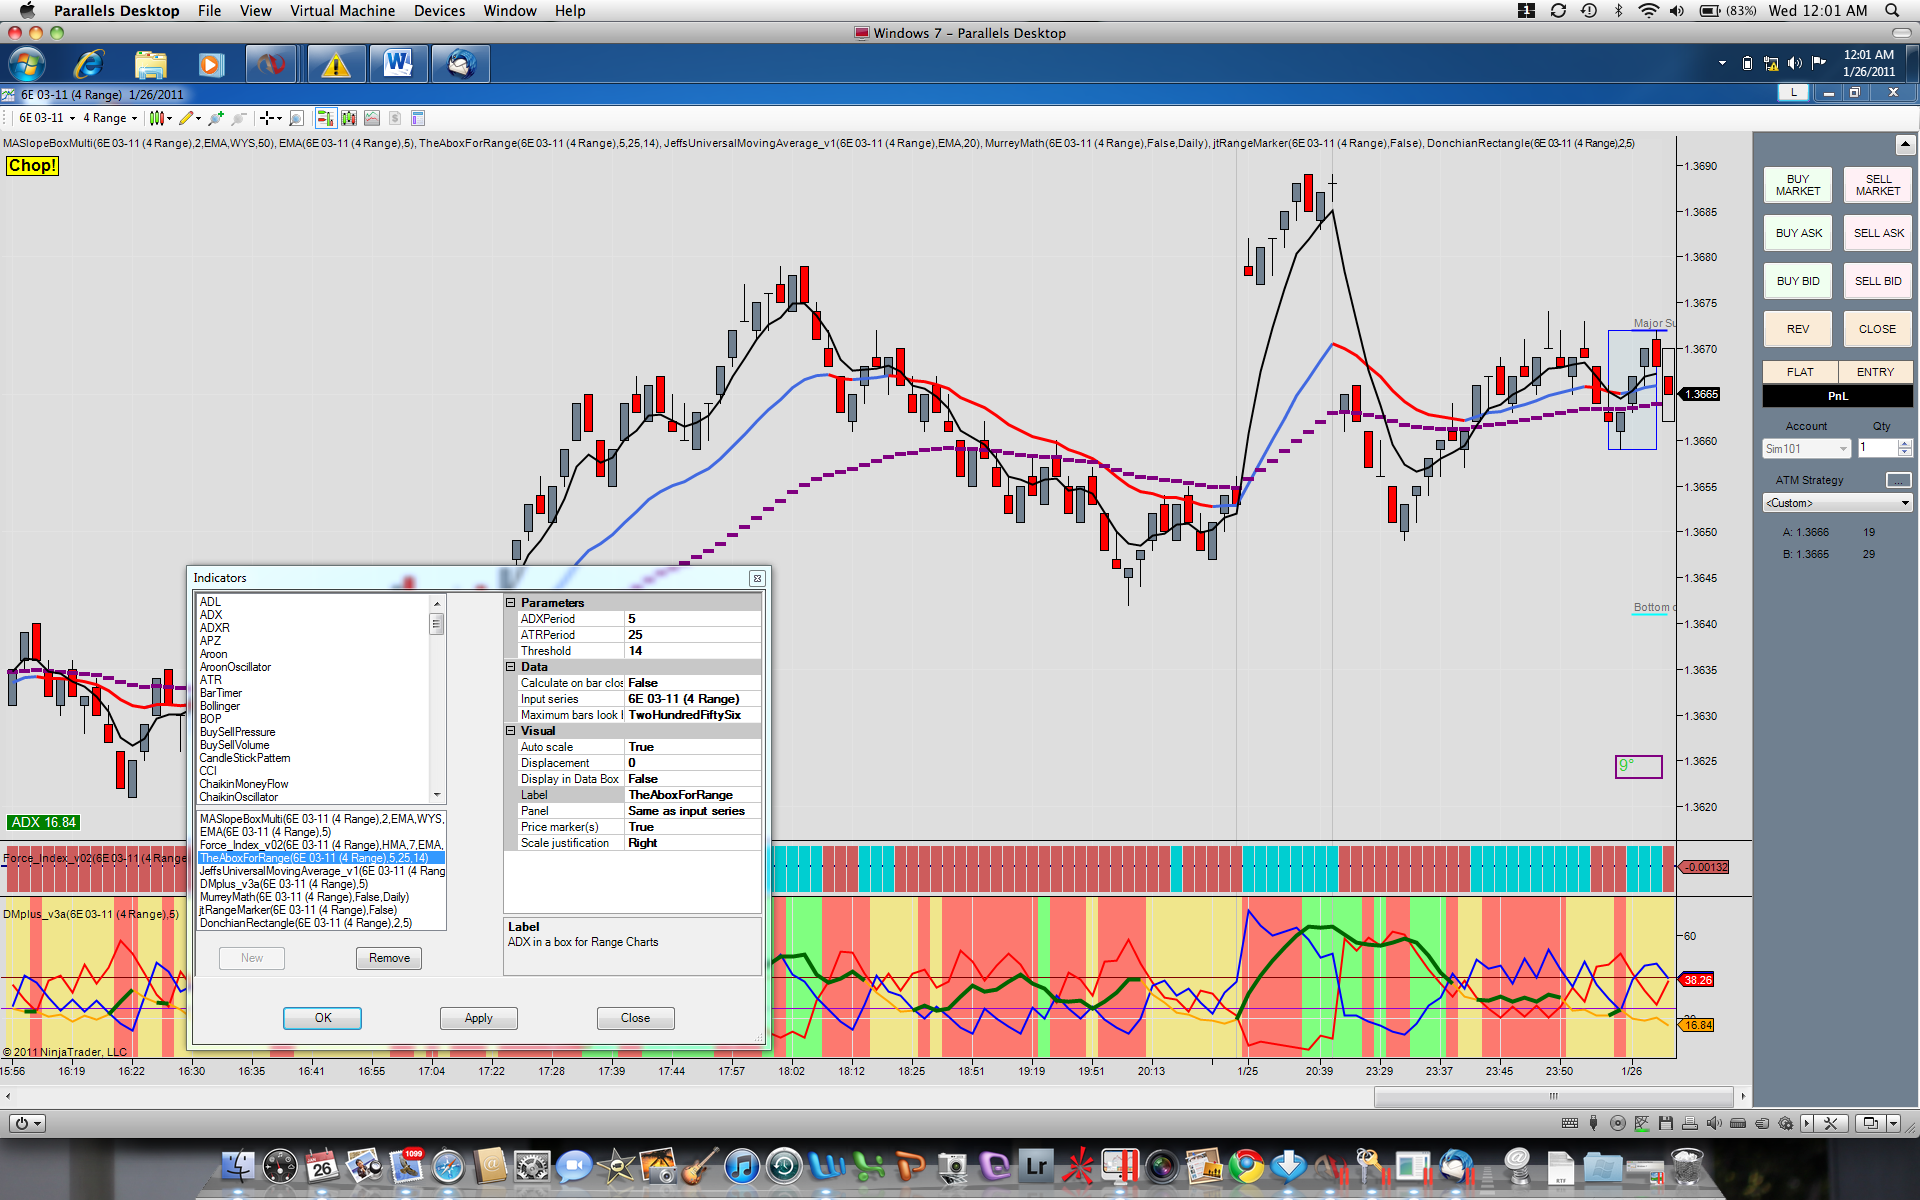Collapse the Data section
The width and height of the screenshot is (1920, 1200).
click(510, 667)
